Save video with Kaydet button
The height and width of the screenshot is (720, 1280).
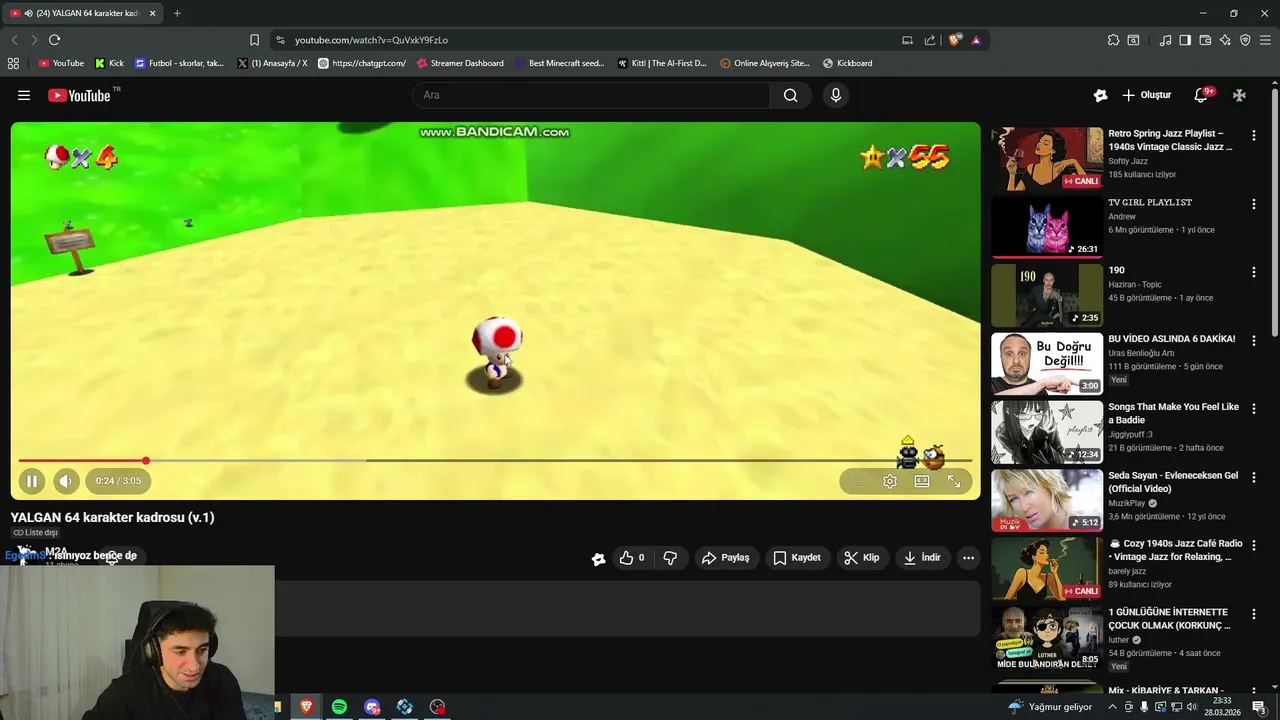(797, 558)
